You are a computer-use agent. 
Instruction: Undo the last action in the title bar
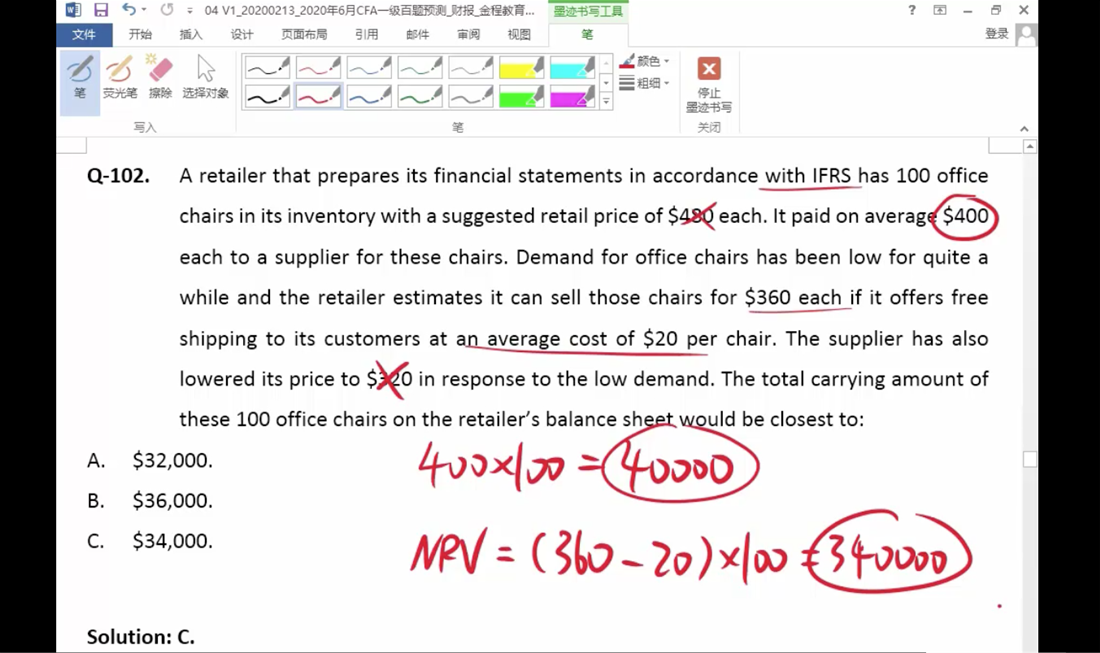[128, 10]
